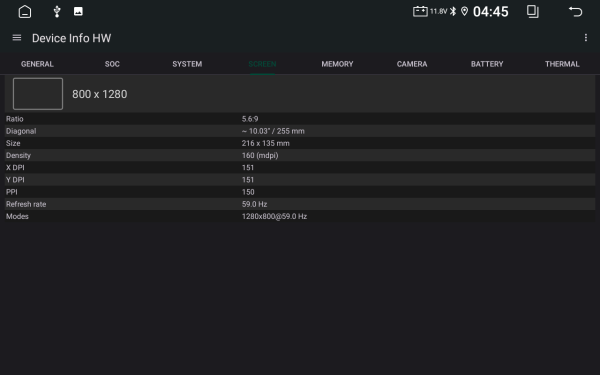The width and height of the screenshot is (600, 375).
Task: Tap the location pin status icon
Action: (464, 11)
